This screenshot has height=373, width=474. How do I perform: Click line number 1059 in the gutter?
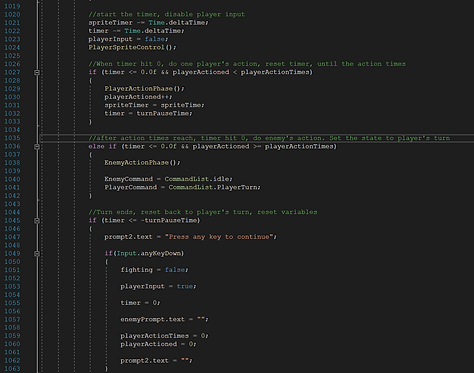(12, 336)
